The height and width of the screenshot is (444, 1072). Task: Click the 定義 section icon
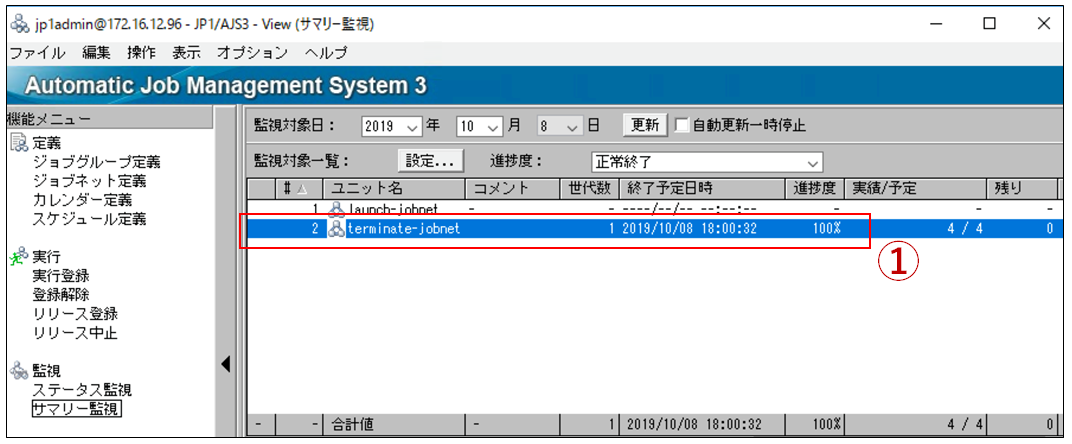pos(18,143)
